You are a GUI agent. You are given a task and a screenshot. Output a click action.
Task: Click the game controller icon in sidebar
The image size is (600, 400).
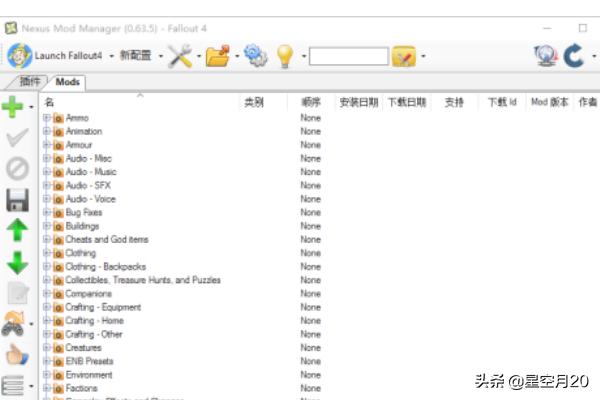pos(14,324)
